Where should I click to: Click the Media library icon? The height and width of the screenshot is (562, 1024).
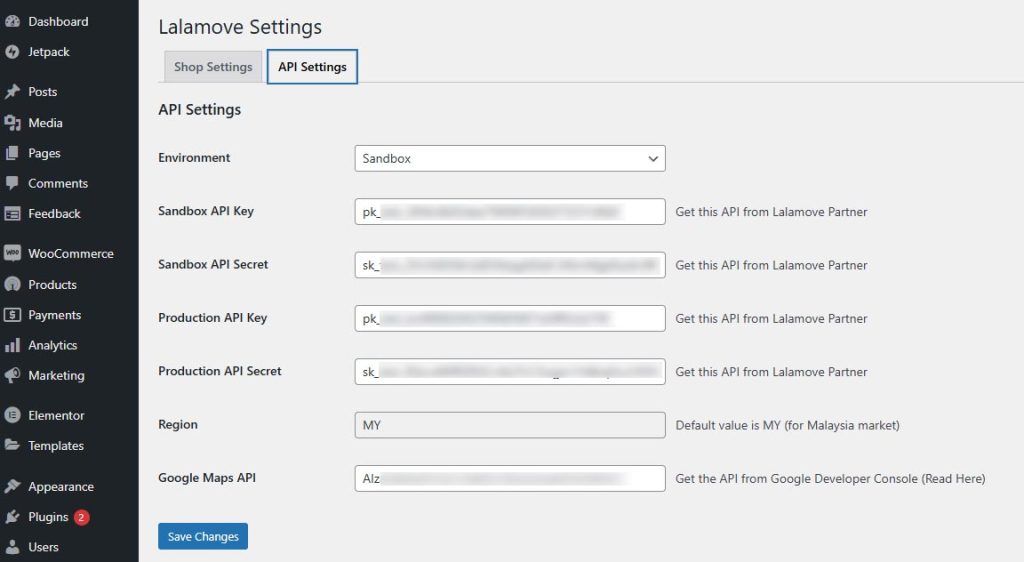12,123
